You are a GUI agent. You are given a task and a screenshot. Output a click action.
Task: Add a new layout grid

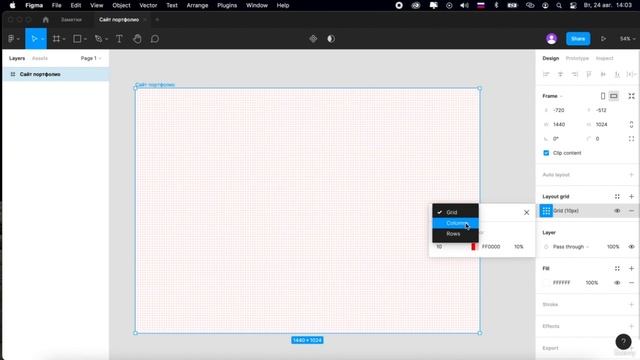pos(631,197)
